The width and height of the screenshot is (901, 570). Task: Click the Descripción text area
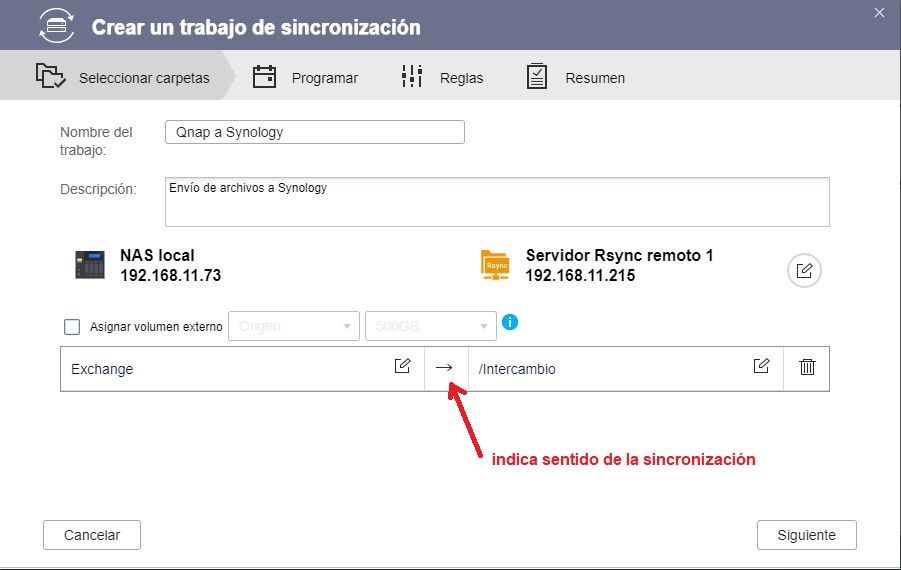click(x=496, y=202)
